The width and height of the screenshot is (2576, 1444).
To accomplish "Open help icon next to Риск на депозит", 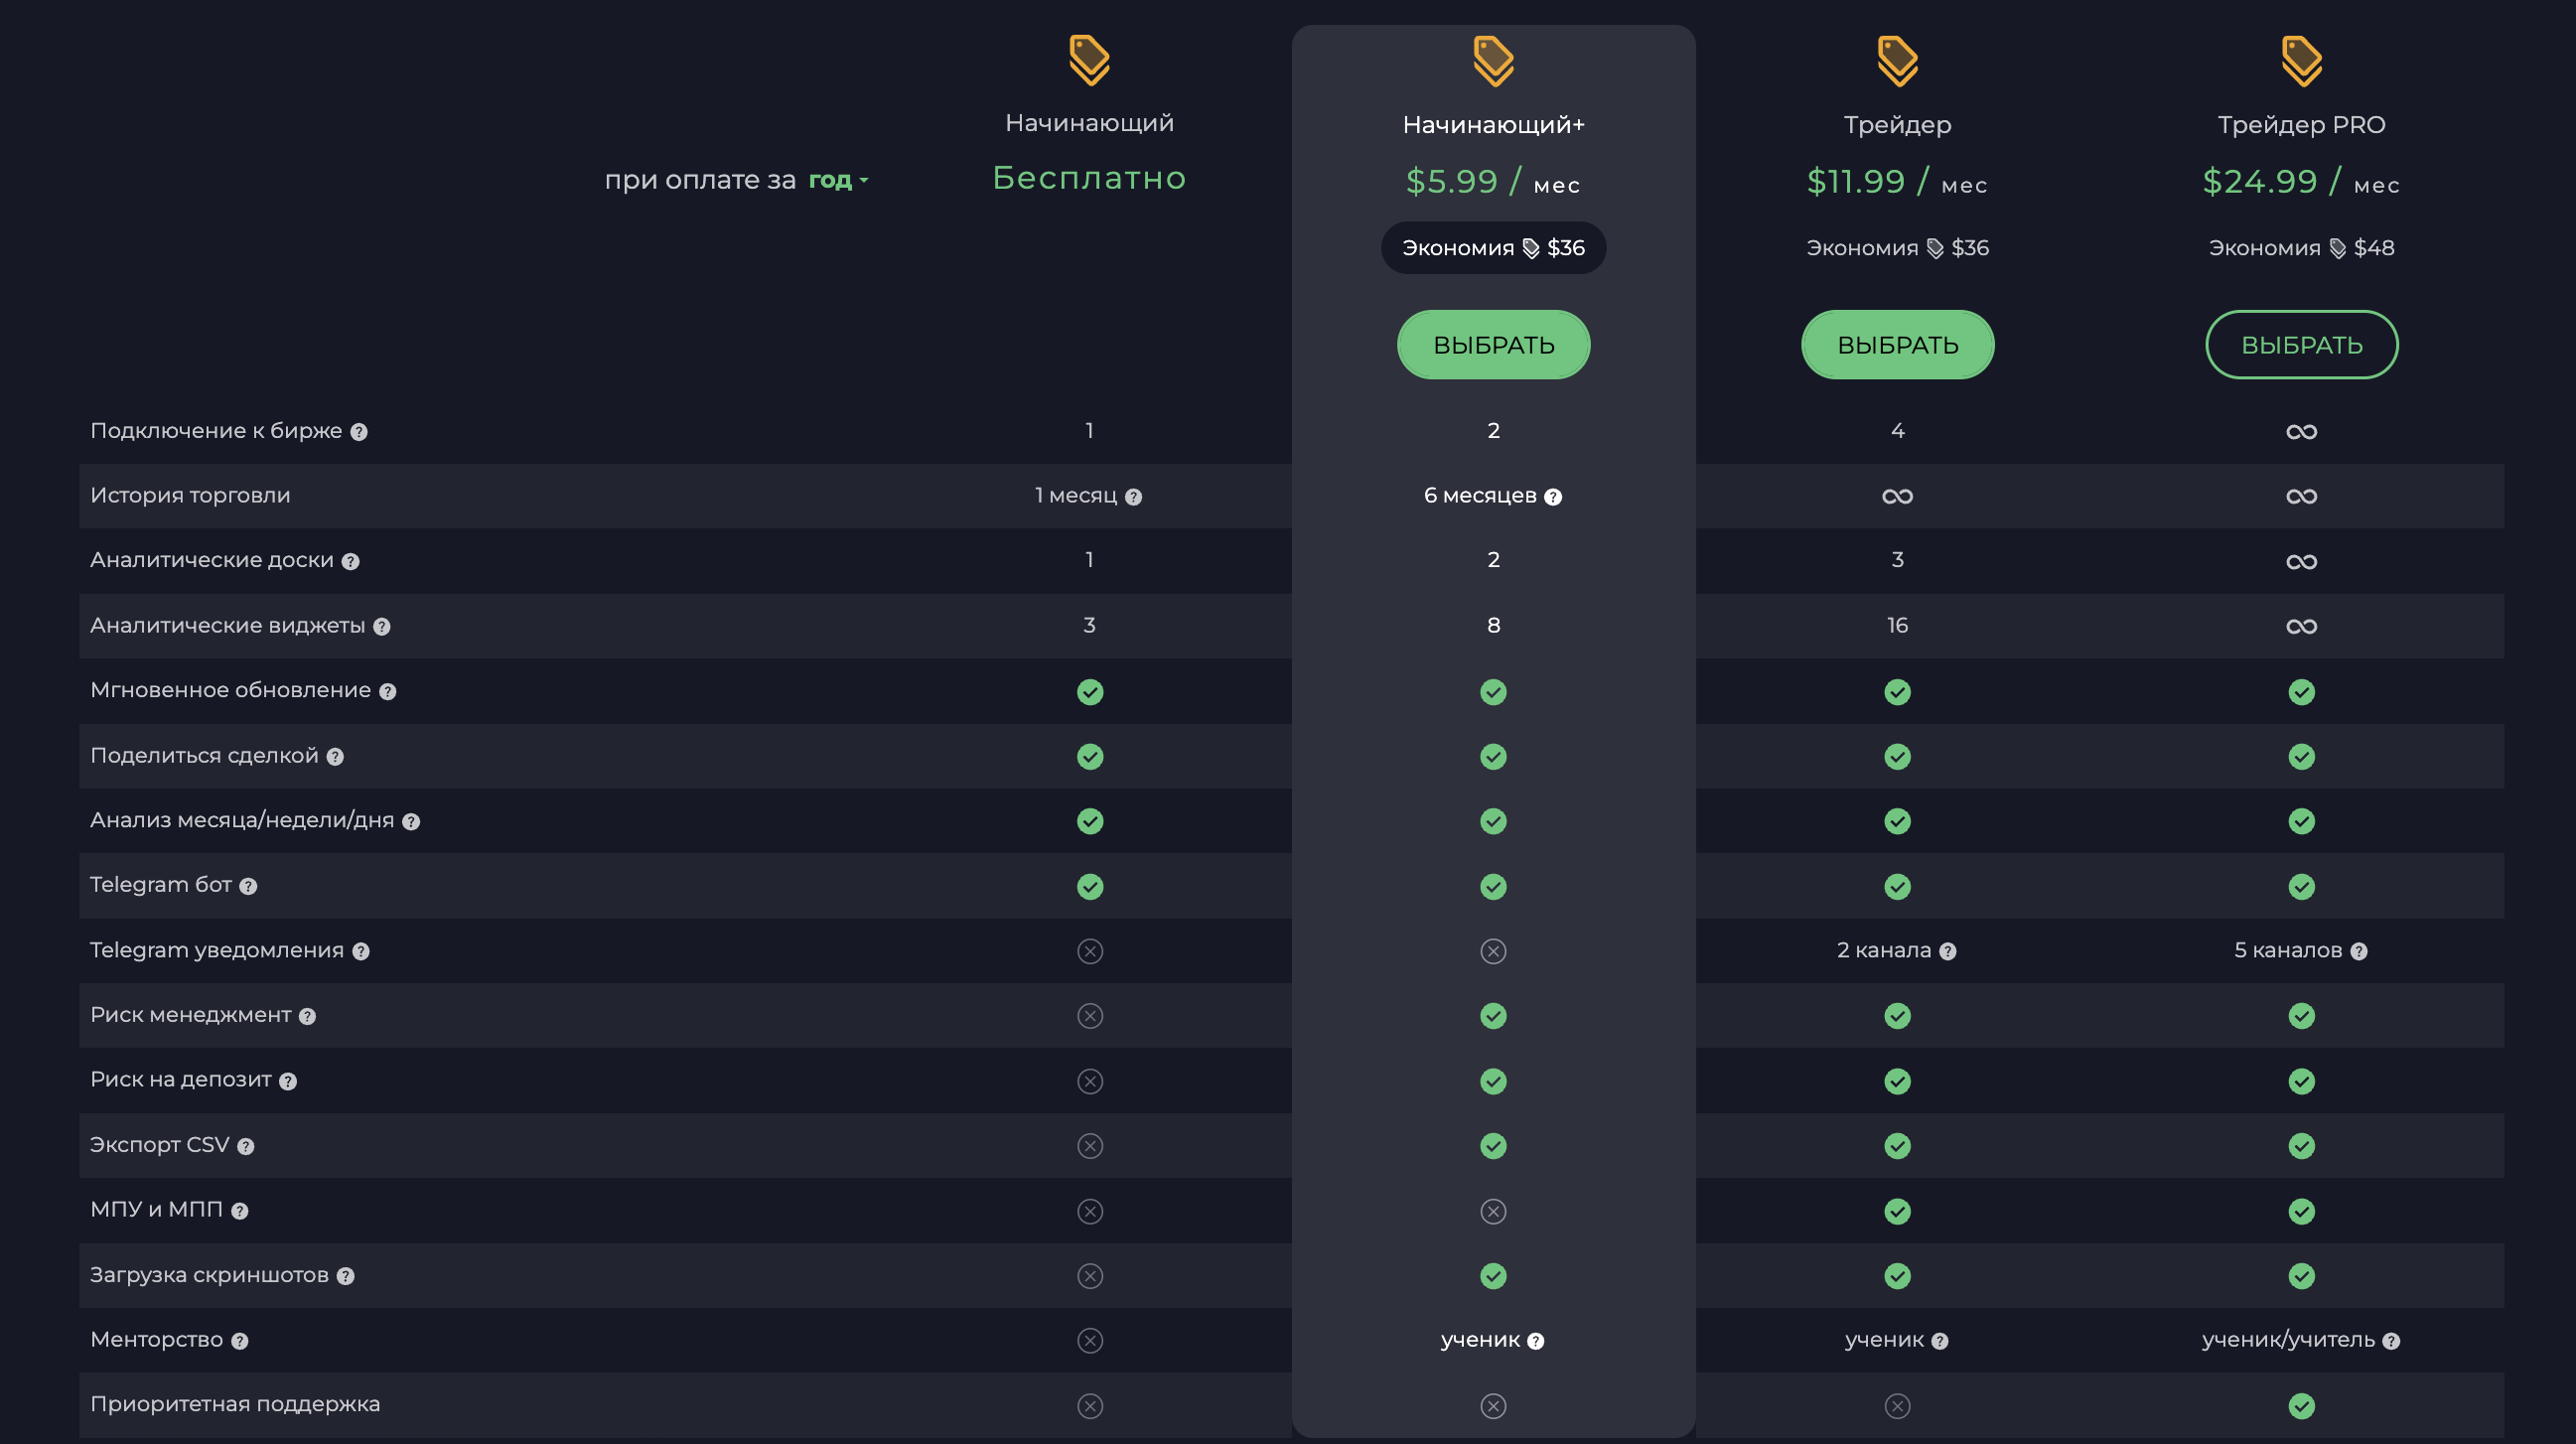I will pos(288,1081).
